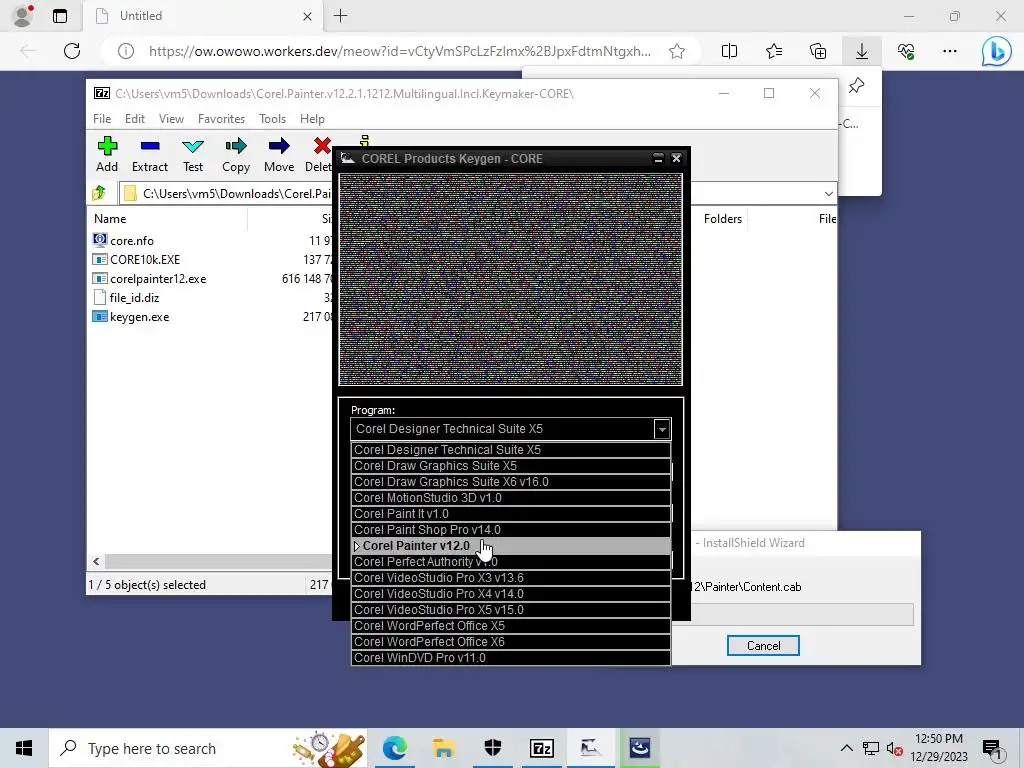Open the Edit menu in 7-Zip
Viewport: 1024px width, 768px height.
[x=135, y=119]
